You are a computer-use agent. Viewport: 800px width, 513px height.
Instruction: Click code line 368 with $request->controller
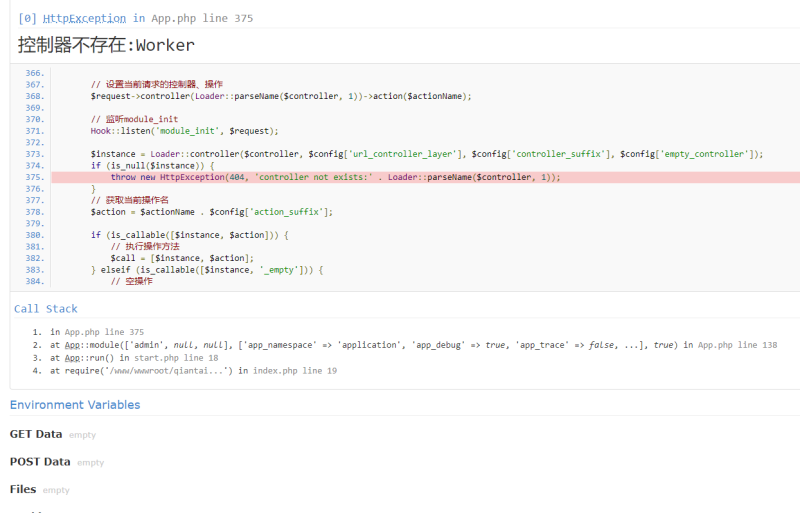pyautogui.click(x=281, y=96)
